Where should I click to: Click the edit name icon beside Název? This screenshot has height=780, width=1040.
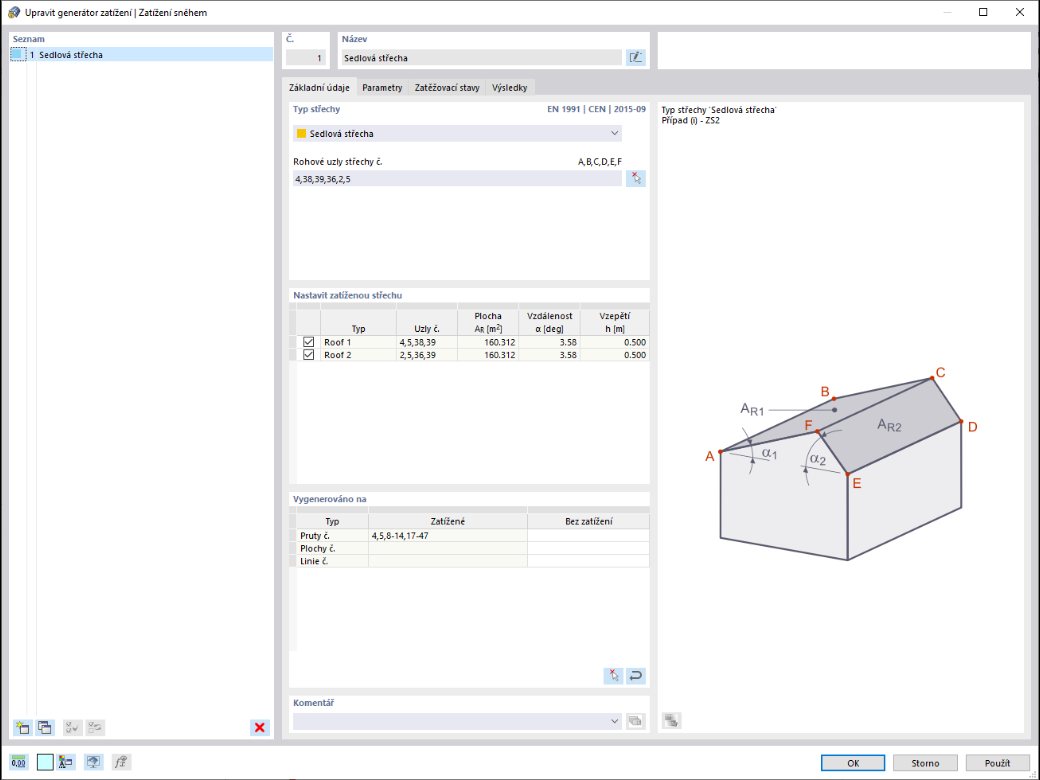(635, 58)
